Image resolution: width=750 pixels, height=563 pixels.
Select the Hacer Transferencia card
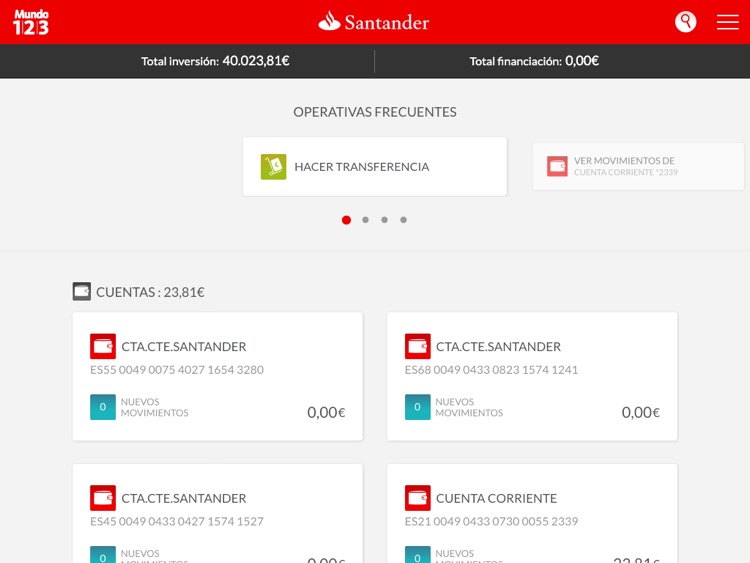click(375, 166)
